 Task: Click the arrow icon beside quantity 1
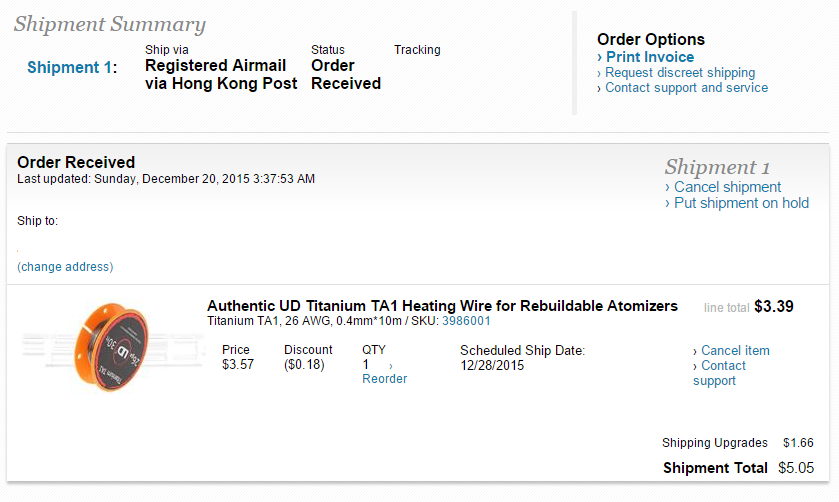point(391,366)
